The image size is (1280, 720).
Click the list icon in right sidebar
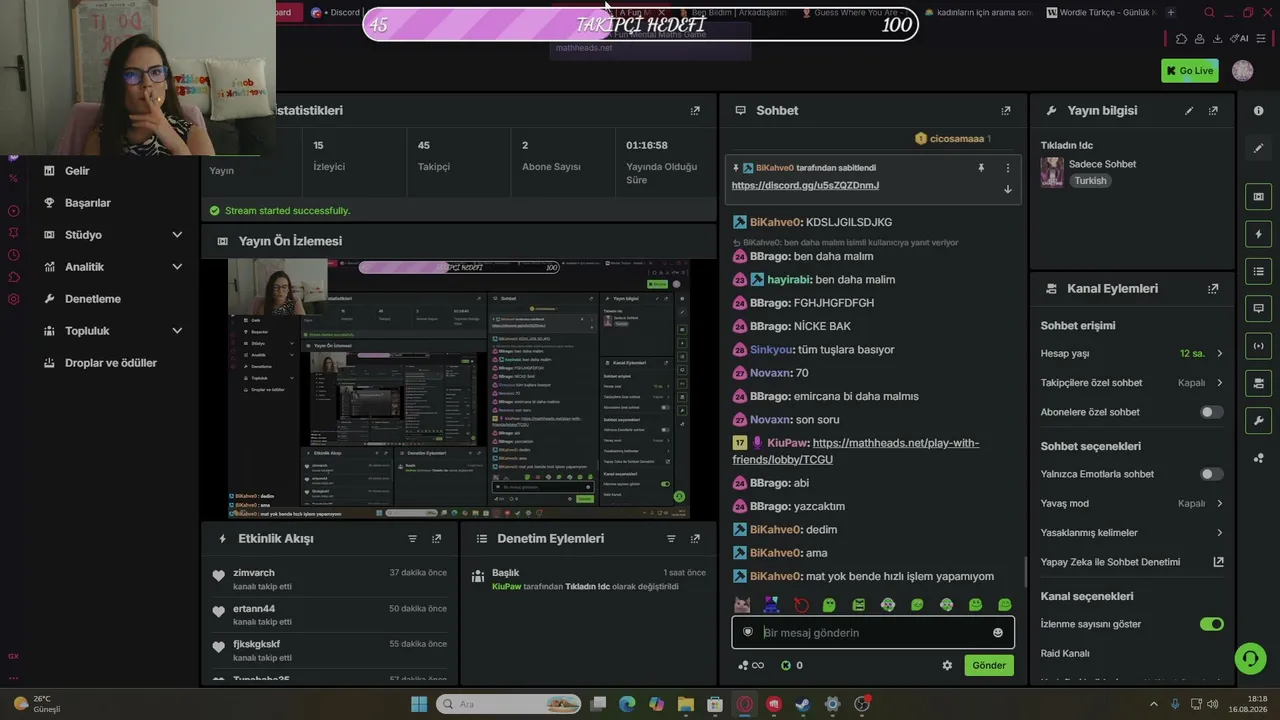(x=1259, y=271)
